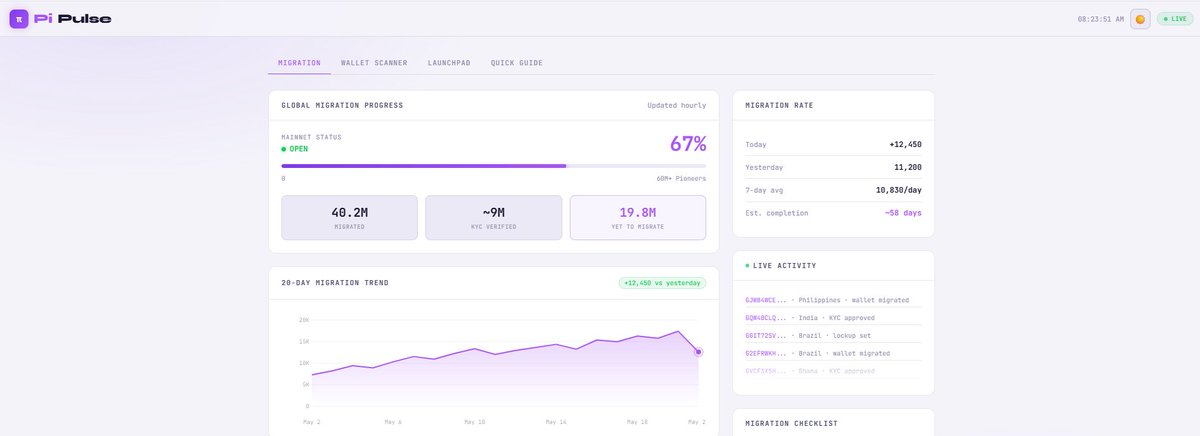Image resolution: width=1200 pixels, height=436 pixels.
Task: Click the 08:23:51 AM clock
Action: (1100, 19)
